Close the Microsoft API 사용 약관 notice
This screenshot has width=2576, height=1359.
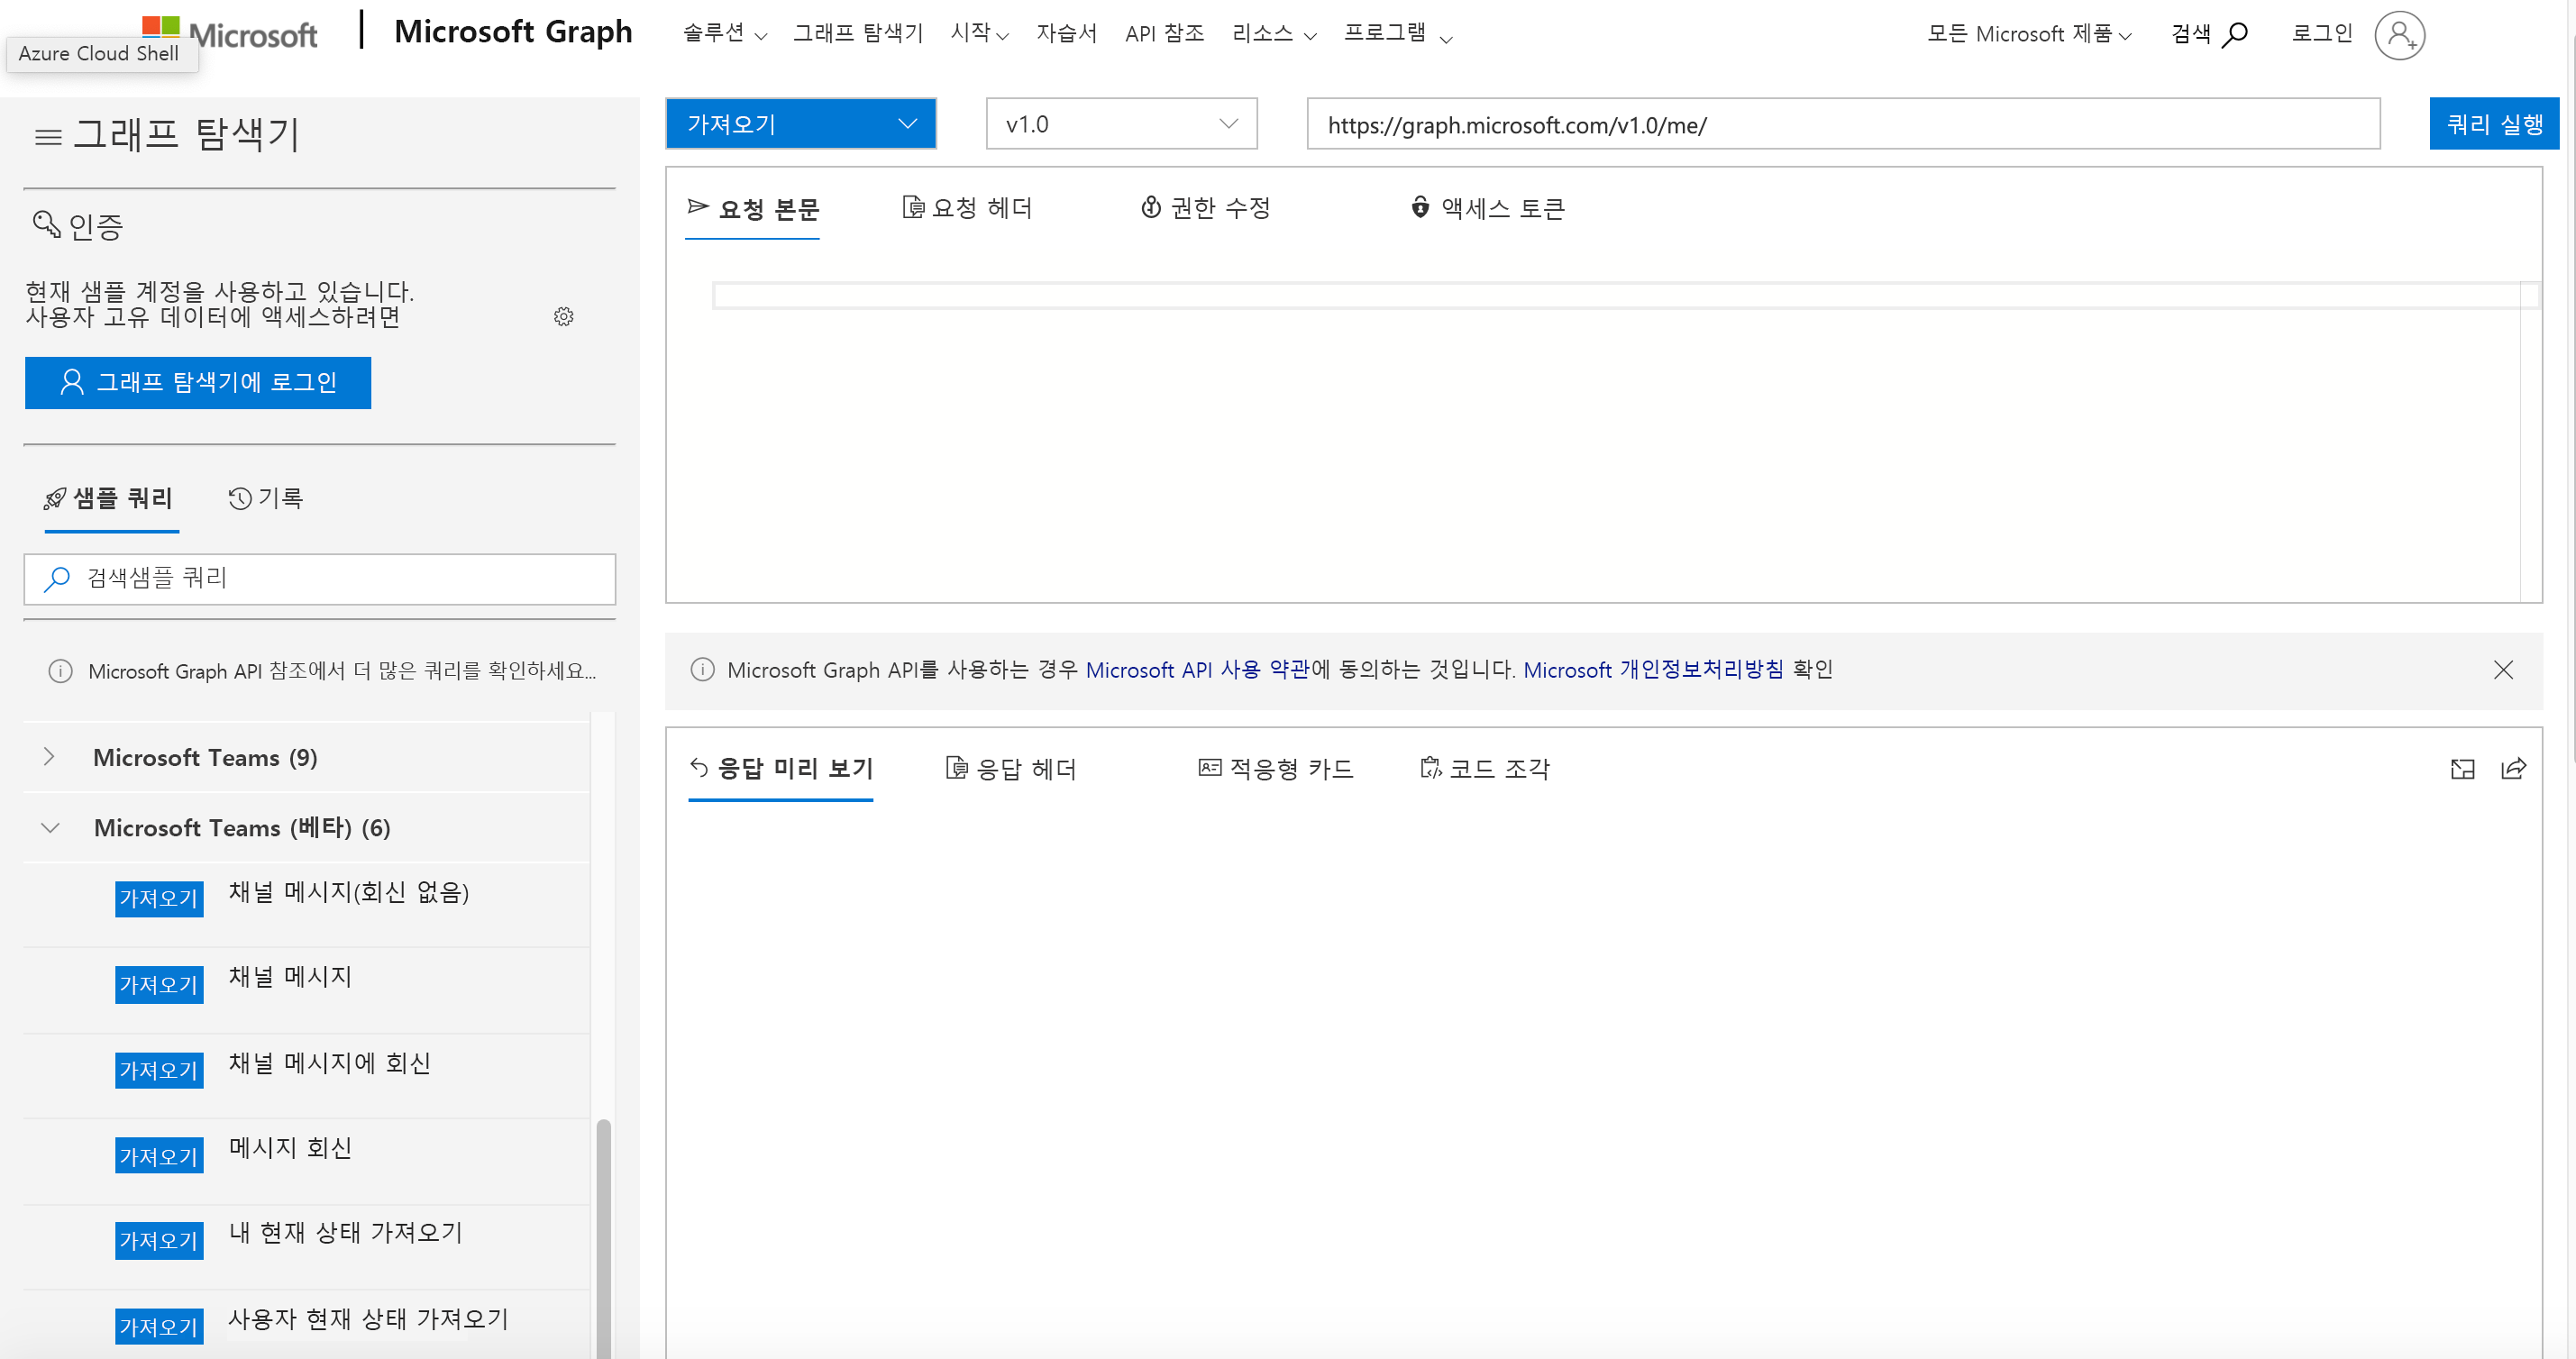click(2505, 670)
